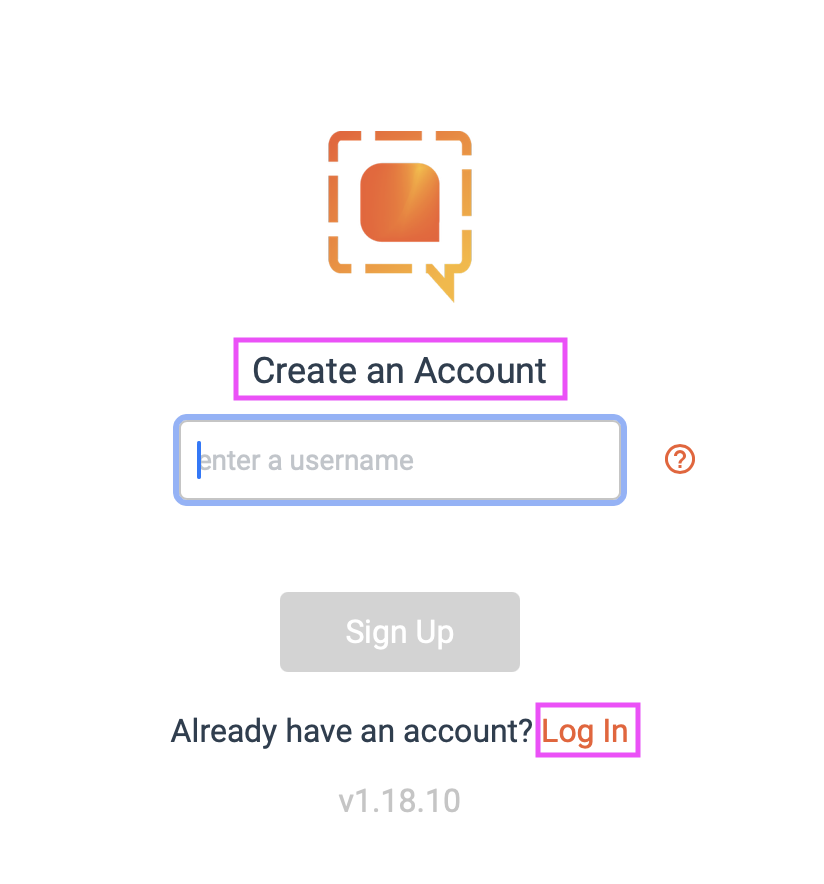The height and width of the screenshot is (884, 824).
Task: Click the orange help icon beside the username field
Action: click(680, 459)
